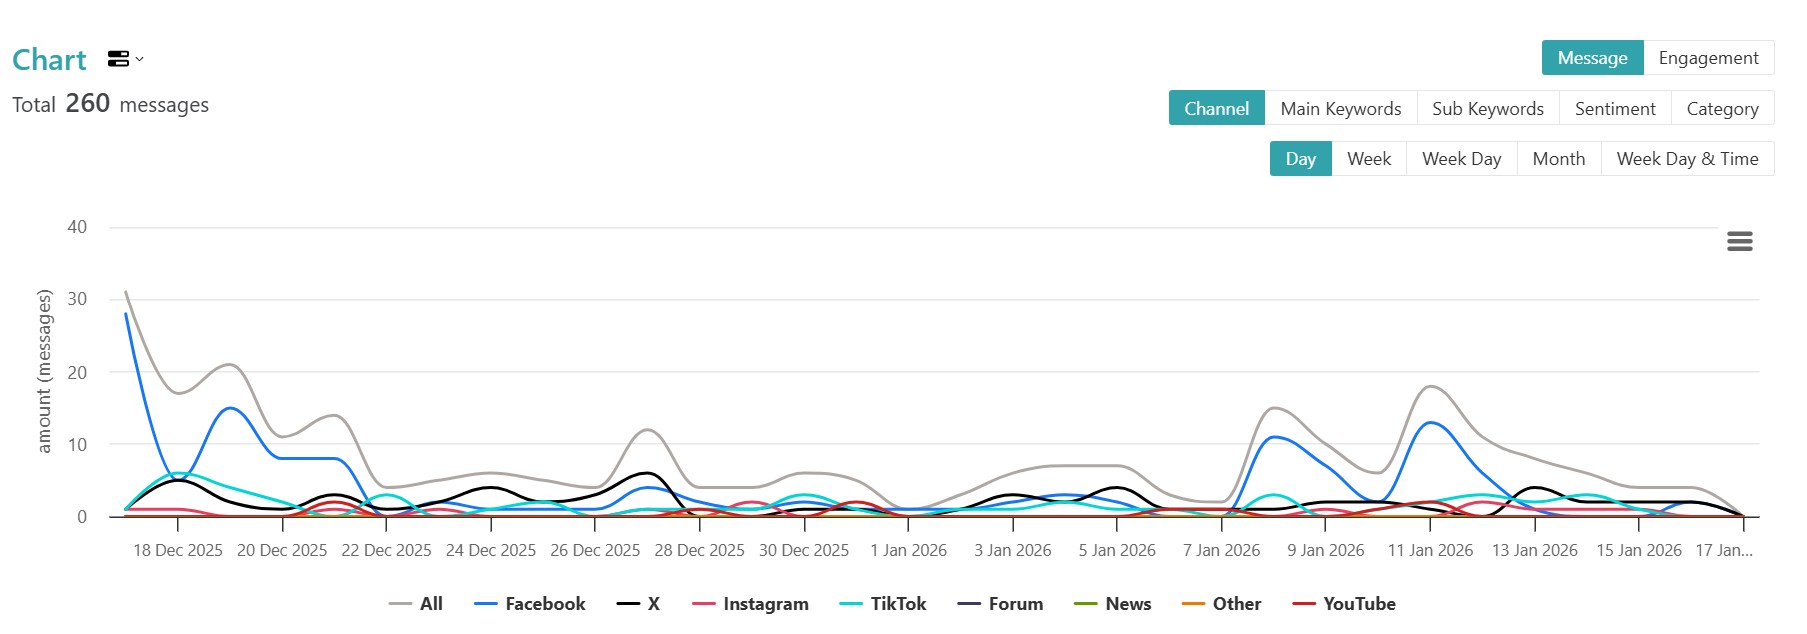Change time granularity to Week

1368,159
